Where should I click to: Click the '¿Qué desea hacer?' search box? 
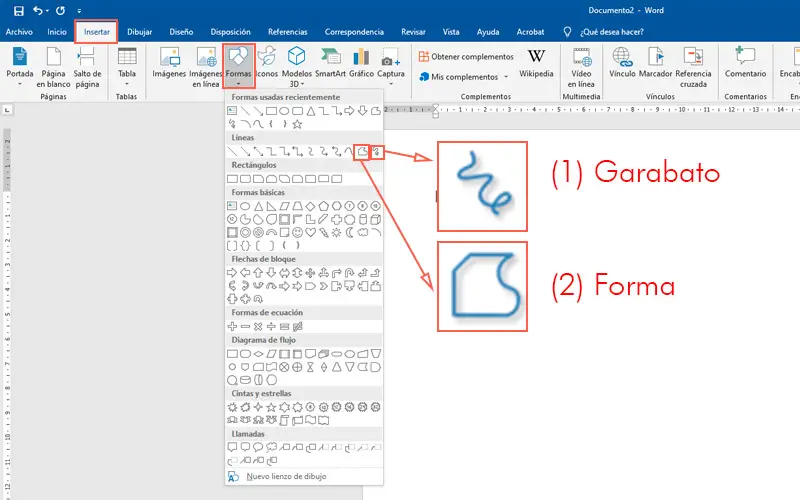coord(612,32)
